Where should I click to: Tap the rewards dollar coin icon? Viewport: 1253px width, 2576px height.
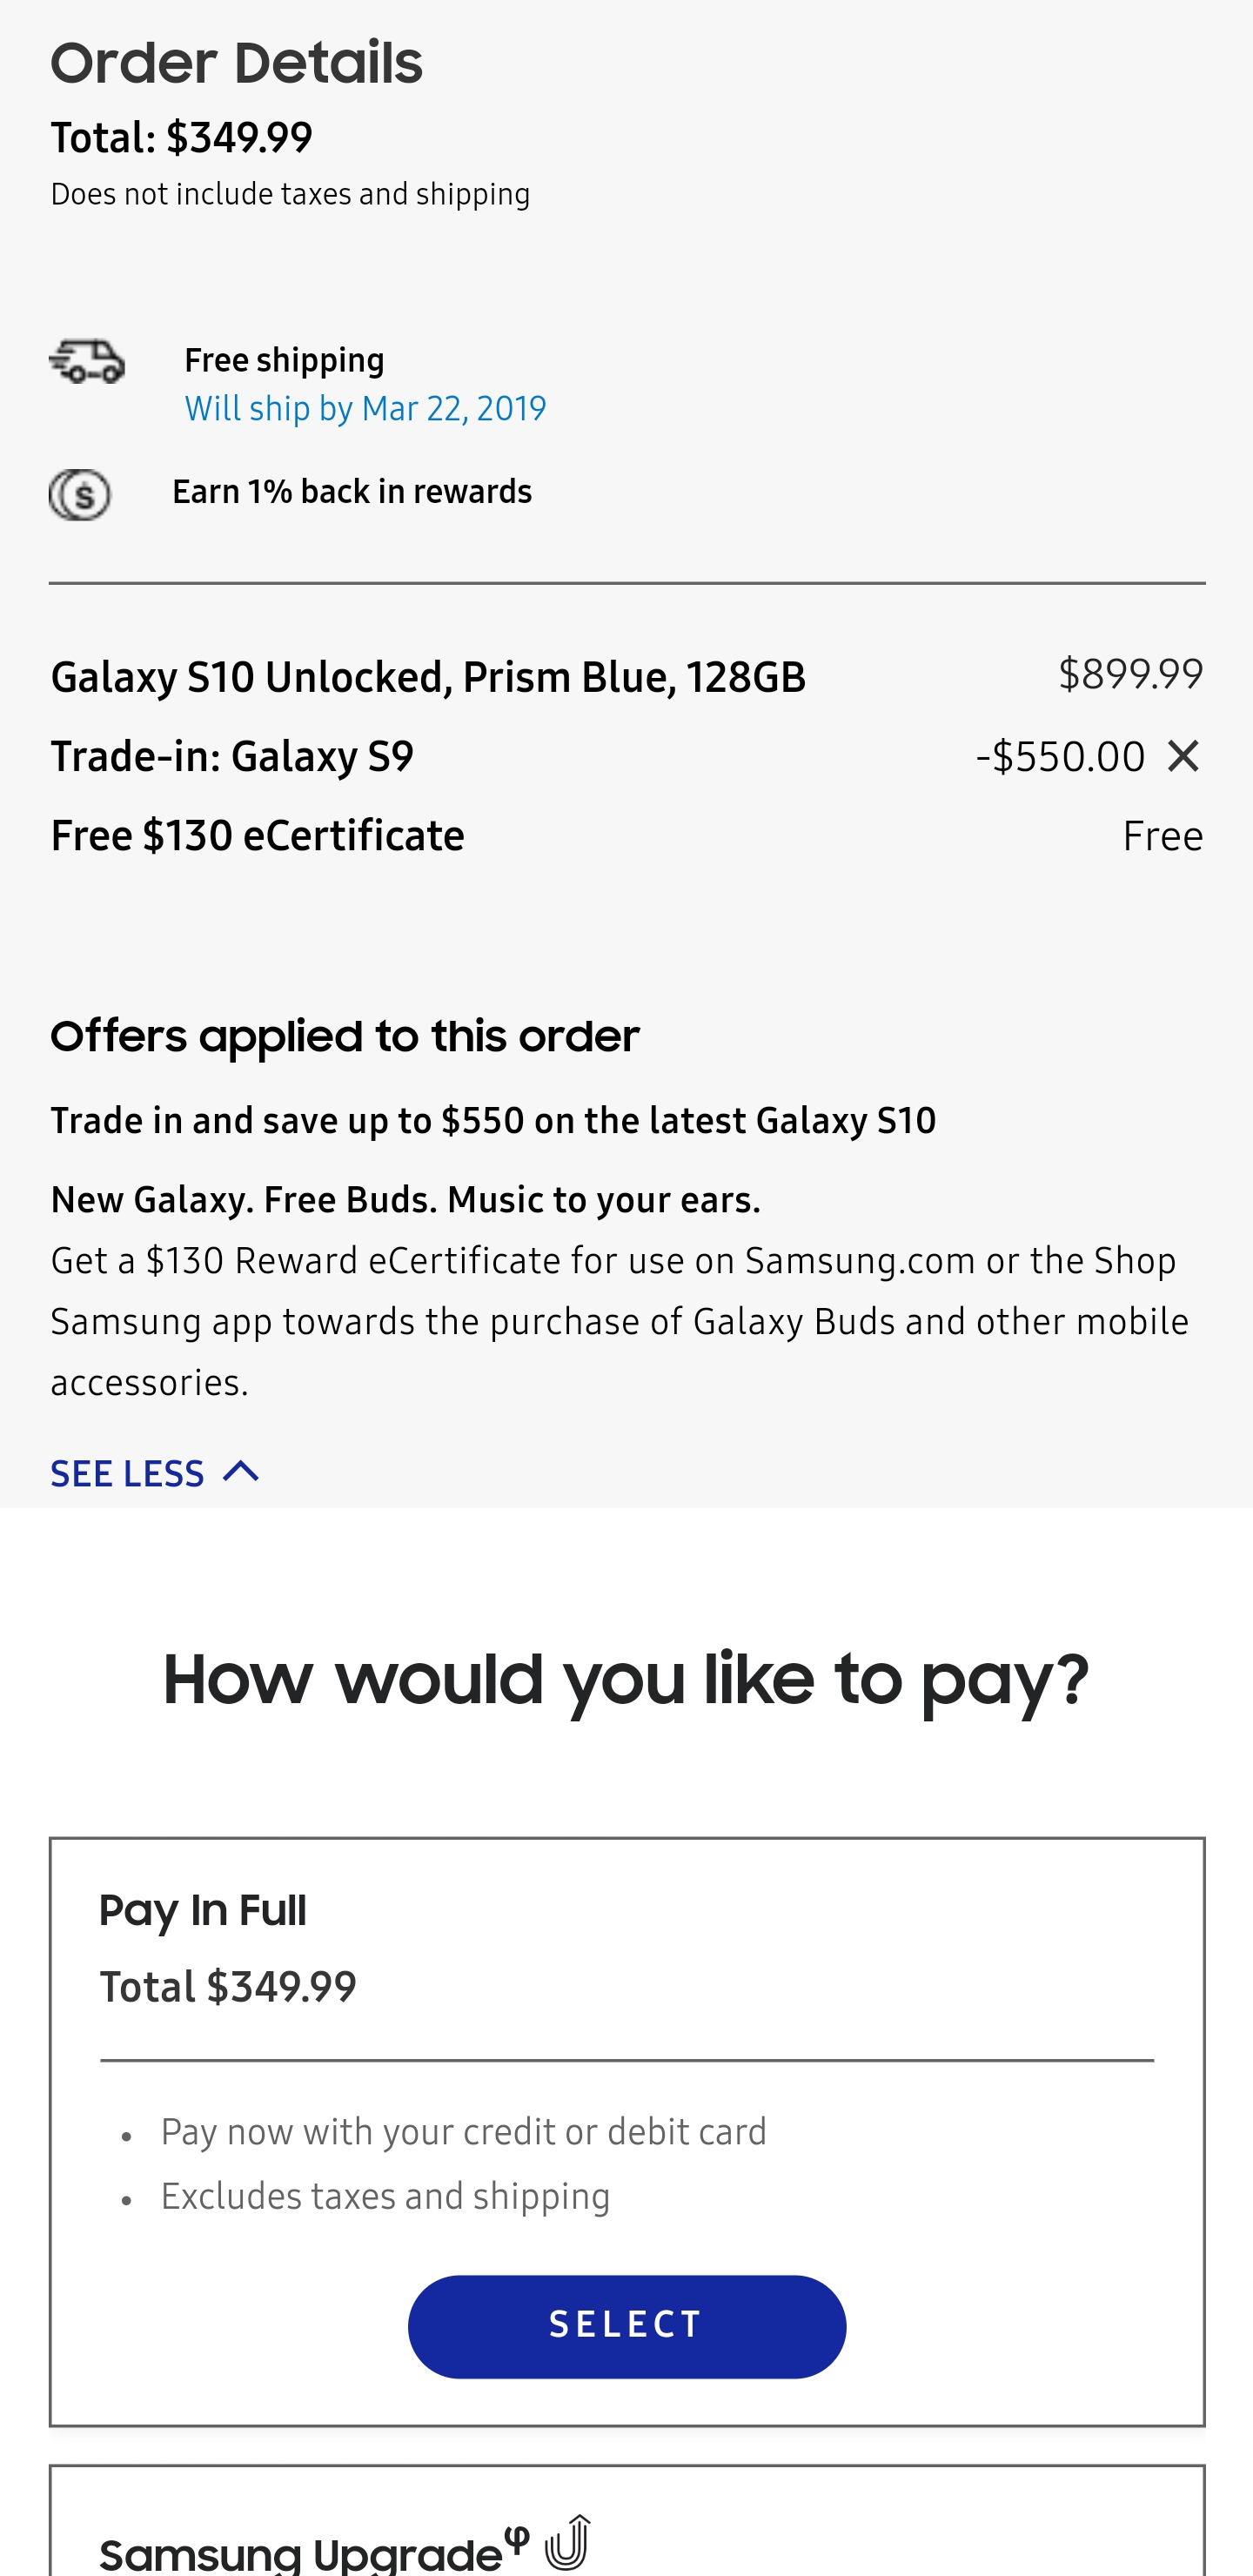(80, 494)
